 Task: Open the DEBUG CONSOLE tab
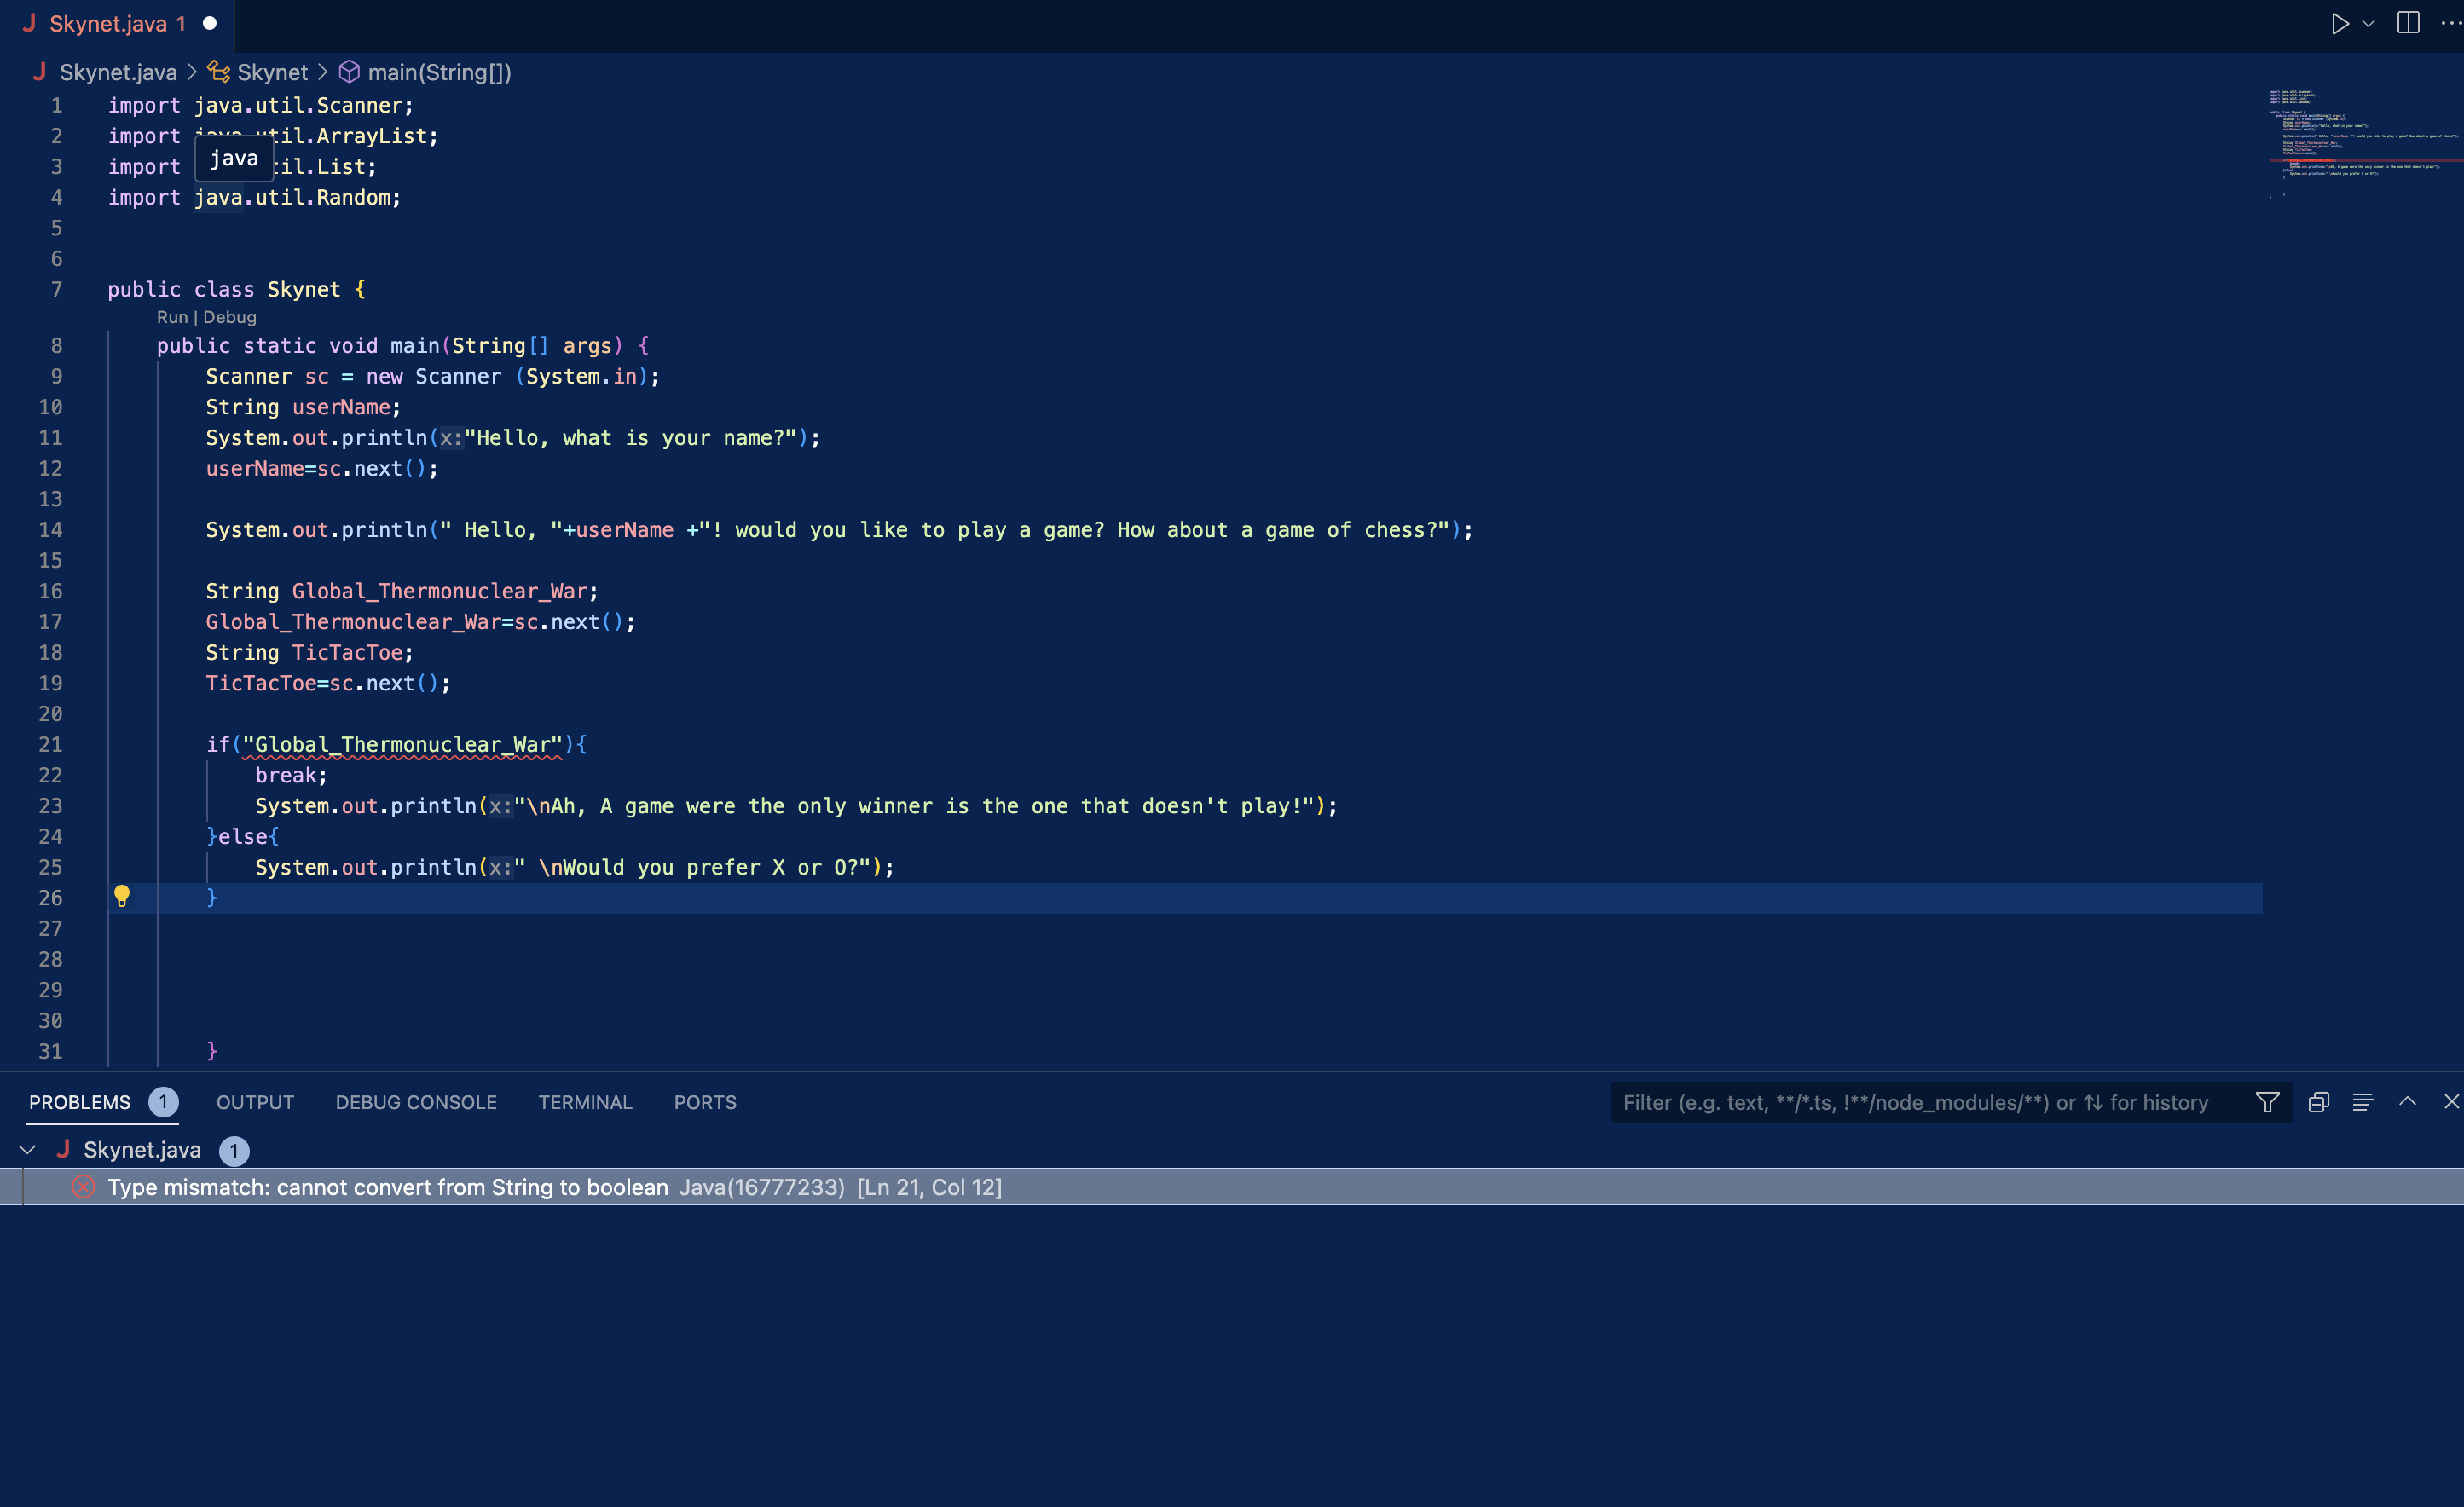[x=415, y=1102]
